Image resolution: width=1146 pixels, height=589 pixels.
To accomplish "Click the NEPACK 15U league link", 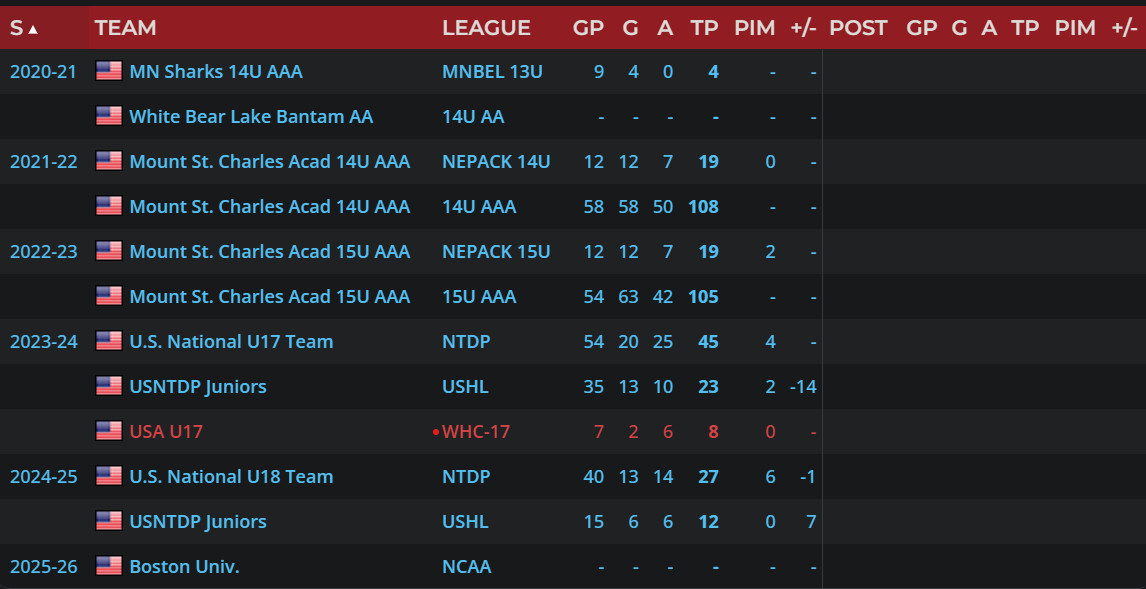I will [496, 251].
